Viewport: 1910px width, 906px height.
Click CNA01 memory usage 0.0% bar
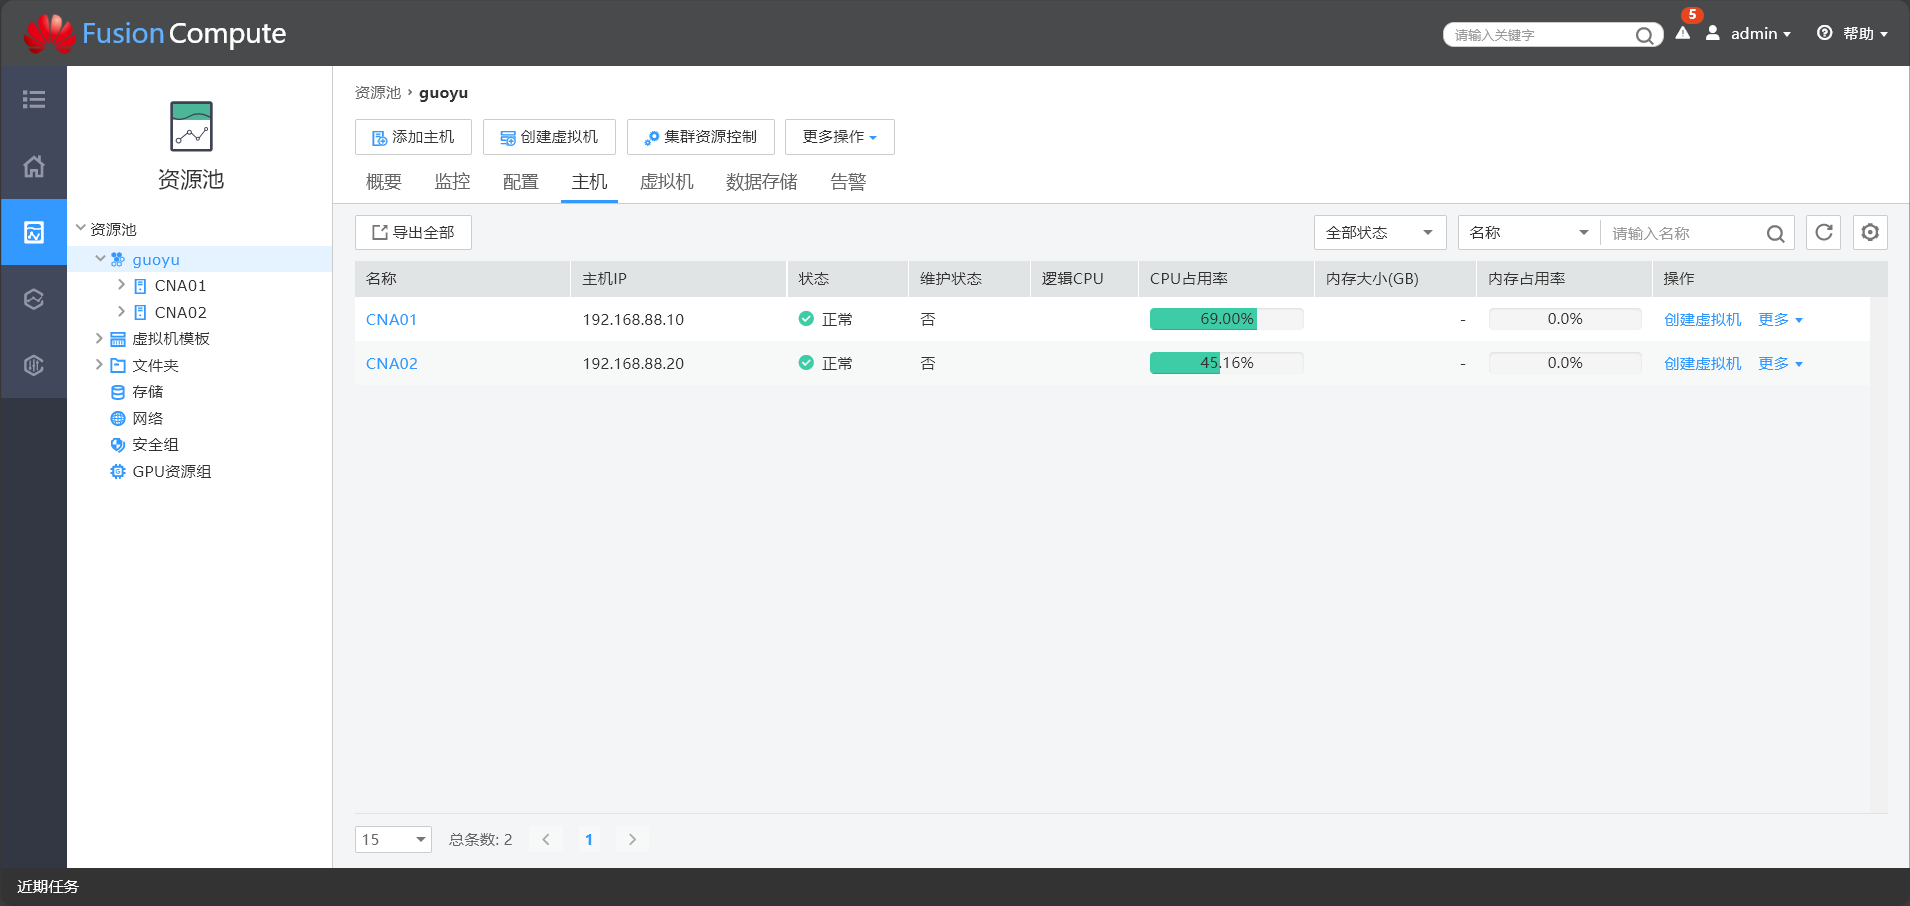[x=1565, y=319]
